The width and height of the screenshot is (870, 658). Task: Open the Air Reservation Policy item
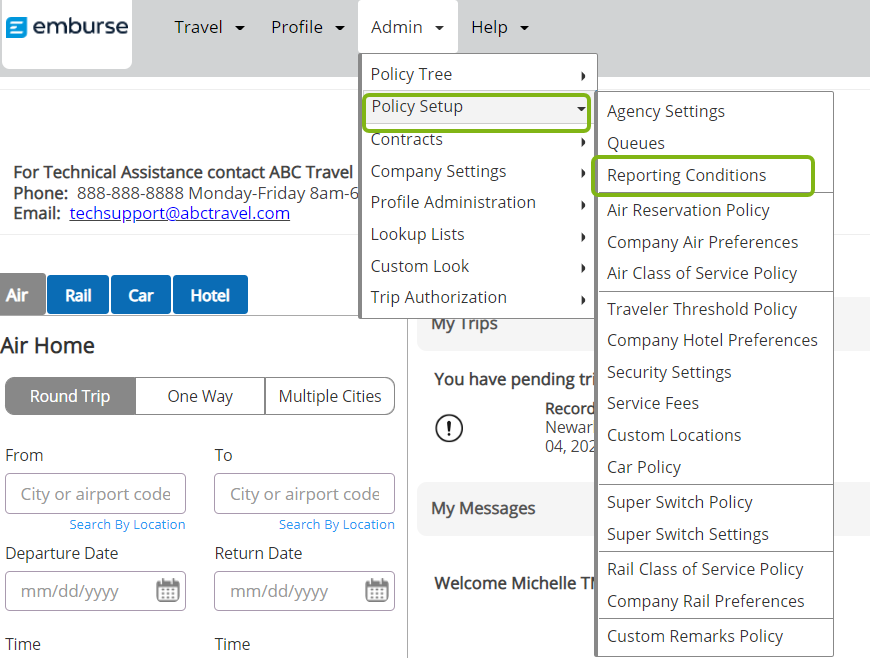pos(688,210)
